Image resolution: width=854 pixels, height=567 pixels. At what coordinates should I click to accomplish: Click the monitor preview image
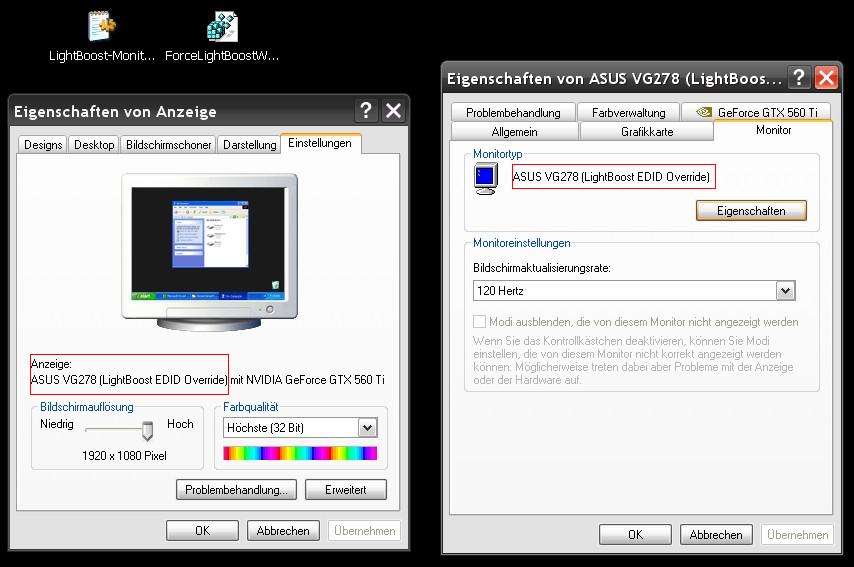(x=209, y=250)
